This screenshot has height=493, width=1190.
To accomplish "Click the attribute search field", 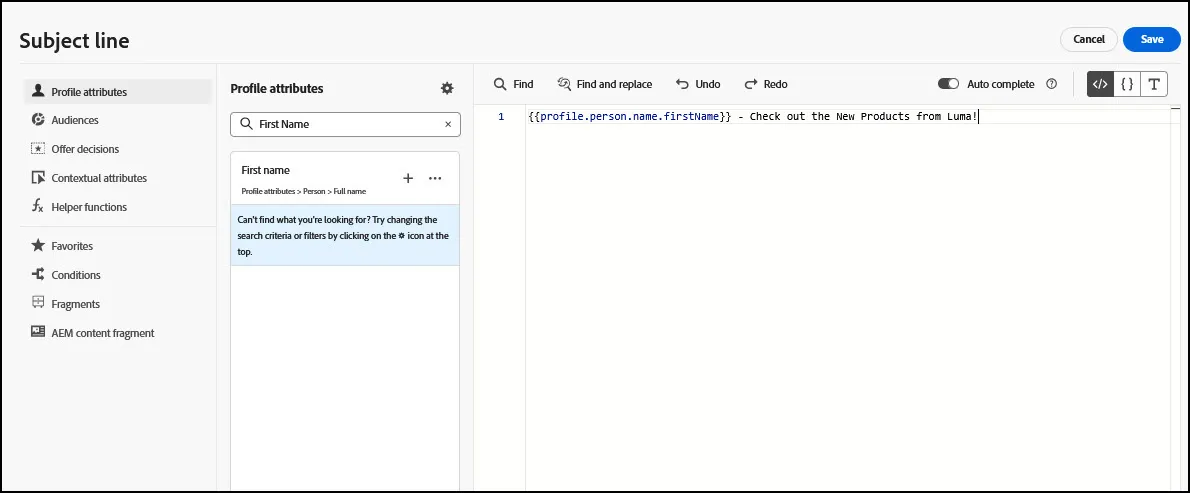I will click(345, 124).
